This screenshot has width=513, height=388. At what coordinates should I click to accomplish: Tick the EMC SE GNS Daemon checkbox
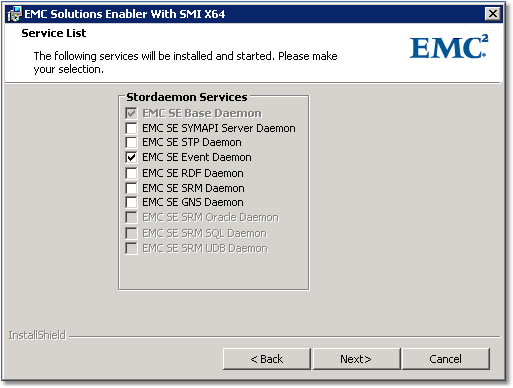[x=131, y=202]
